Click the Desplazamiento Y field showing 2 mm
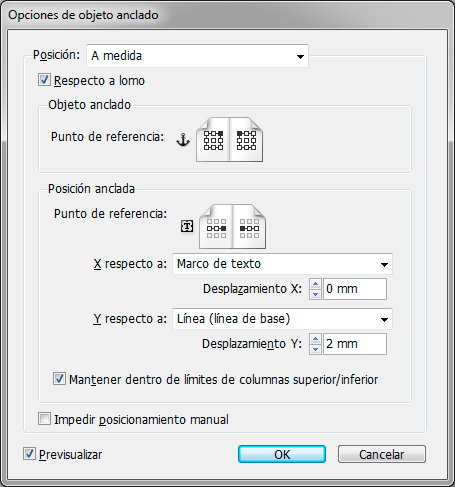Viewport: 455px width, 487px height. tap(355, 344)
